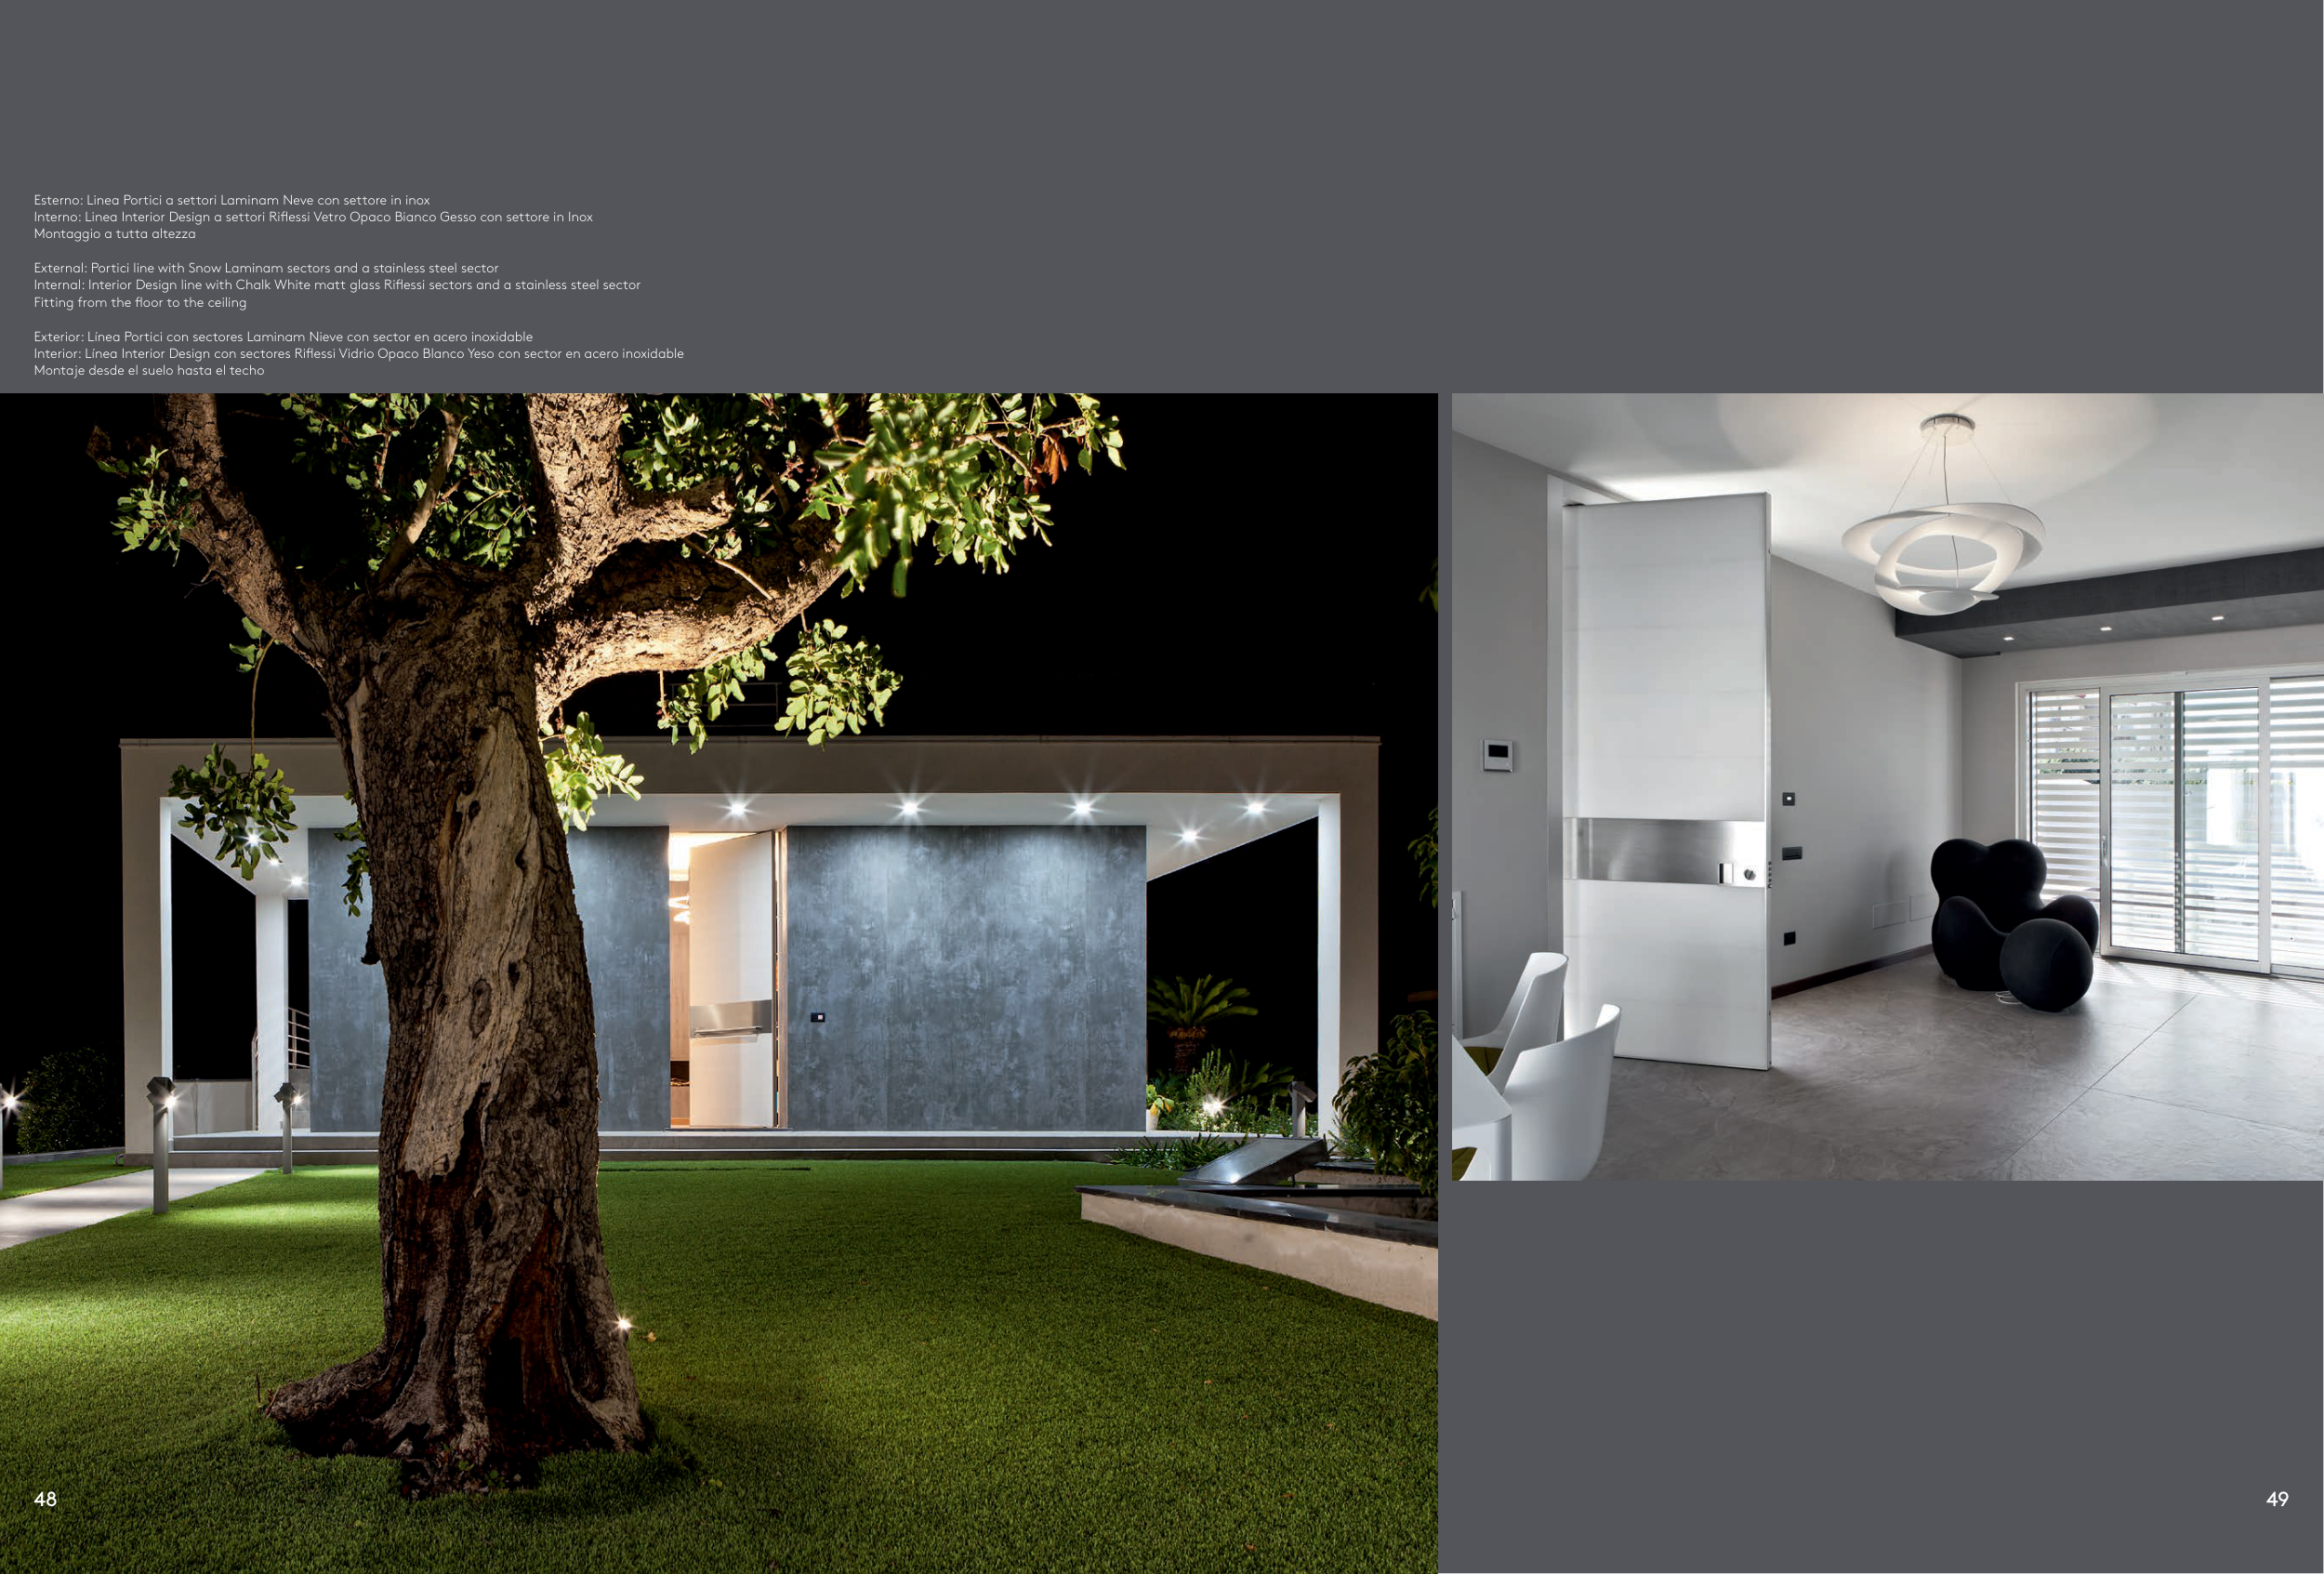Click the line starting 'Exterior: Línea Portici con sectores'
The width and height of the screenshot is (2324, 1574).
coord(283,337)
